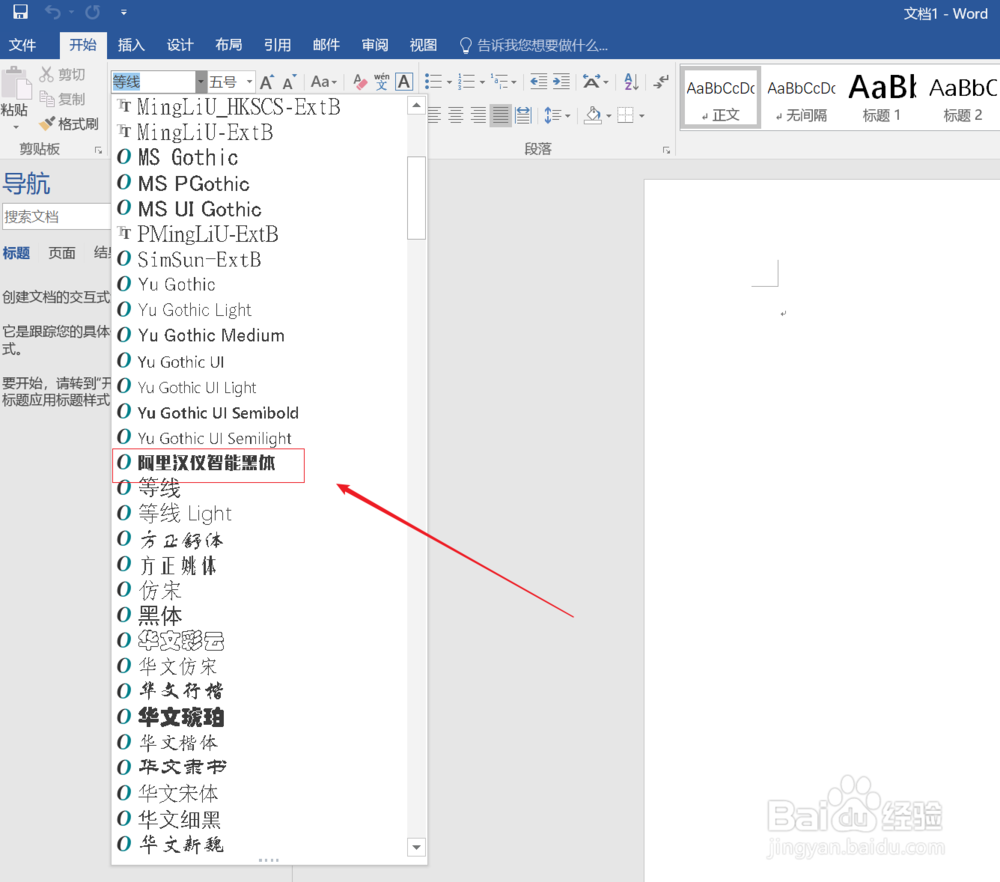Open the Quick Access Toolbar customize arrow
1000x882 pixels.
pos(124,12)
